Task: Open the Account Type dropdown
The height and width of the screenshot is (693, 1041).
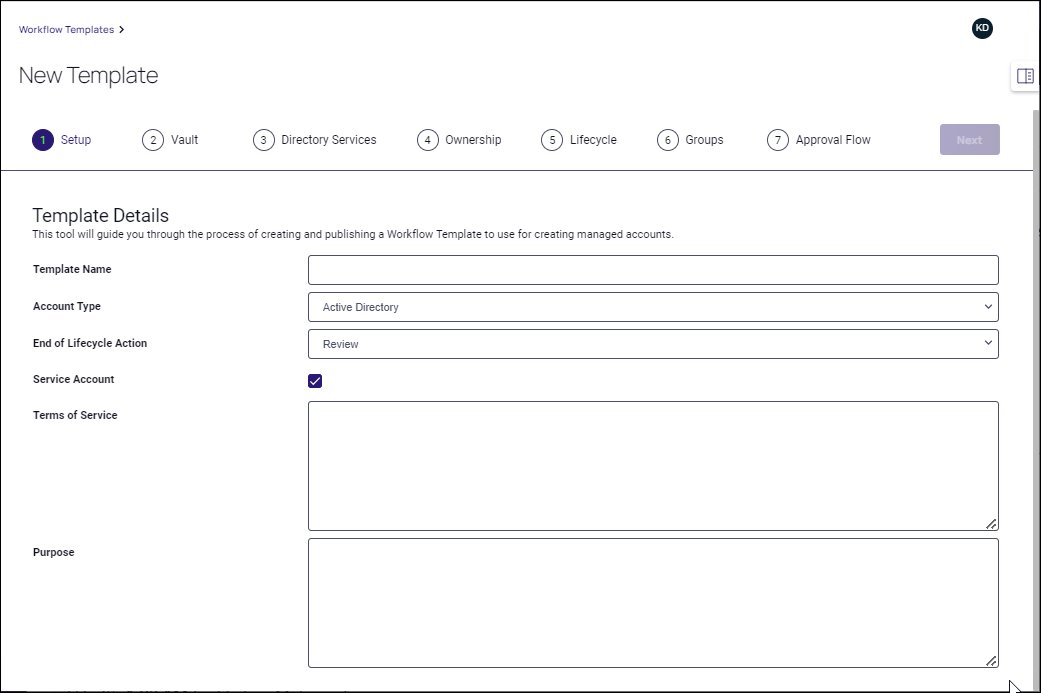Action: point(652,307)
